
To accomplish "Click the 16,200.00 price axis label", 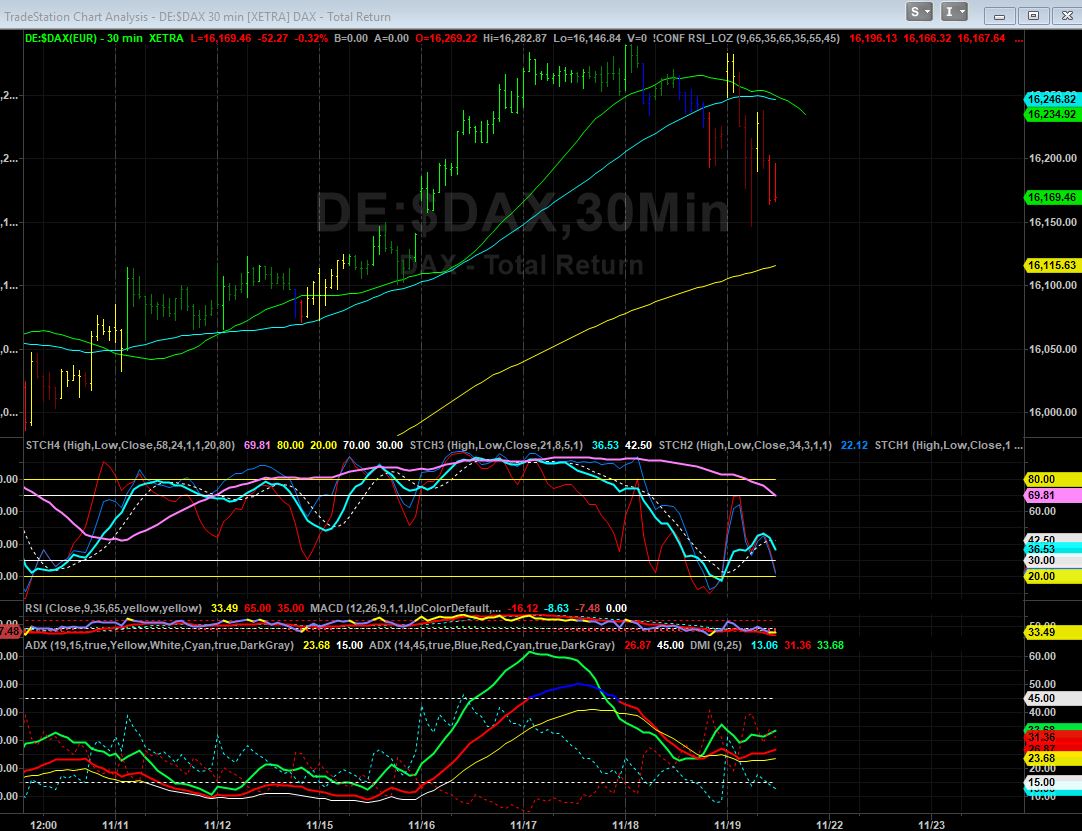I will pos(1052,158).
